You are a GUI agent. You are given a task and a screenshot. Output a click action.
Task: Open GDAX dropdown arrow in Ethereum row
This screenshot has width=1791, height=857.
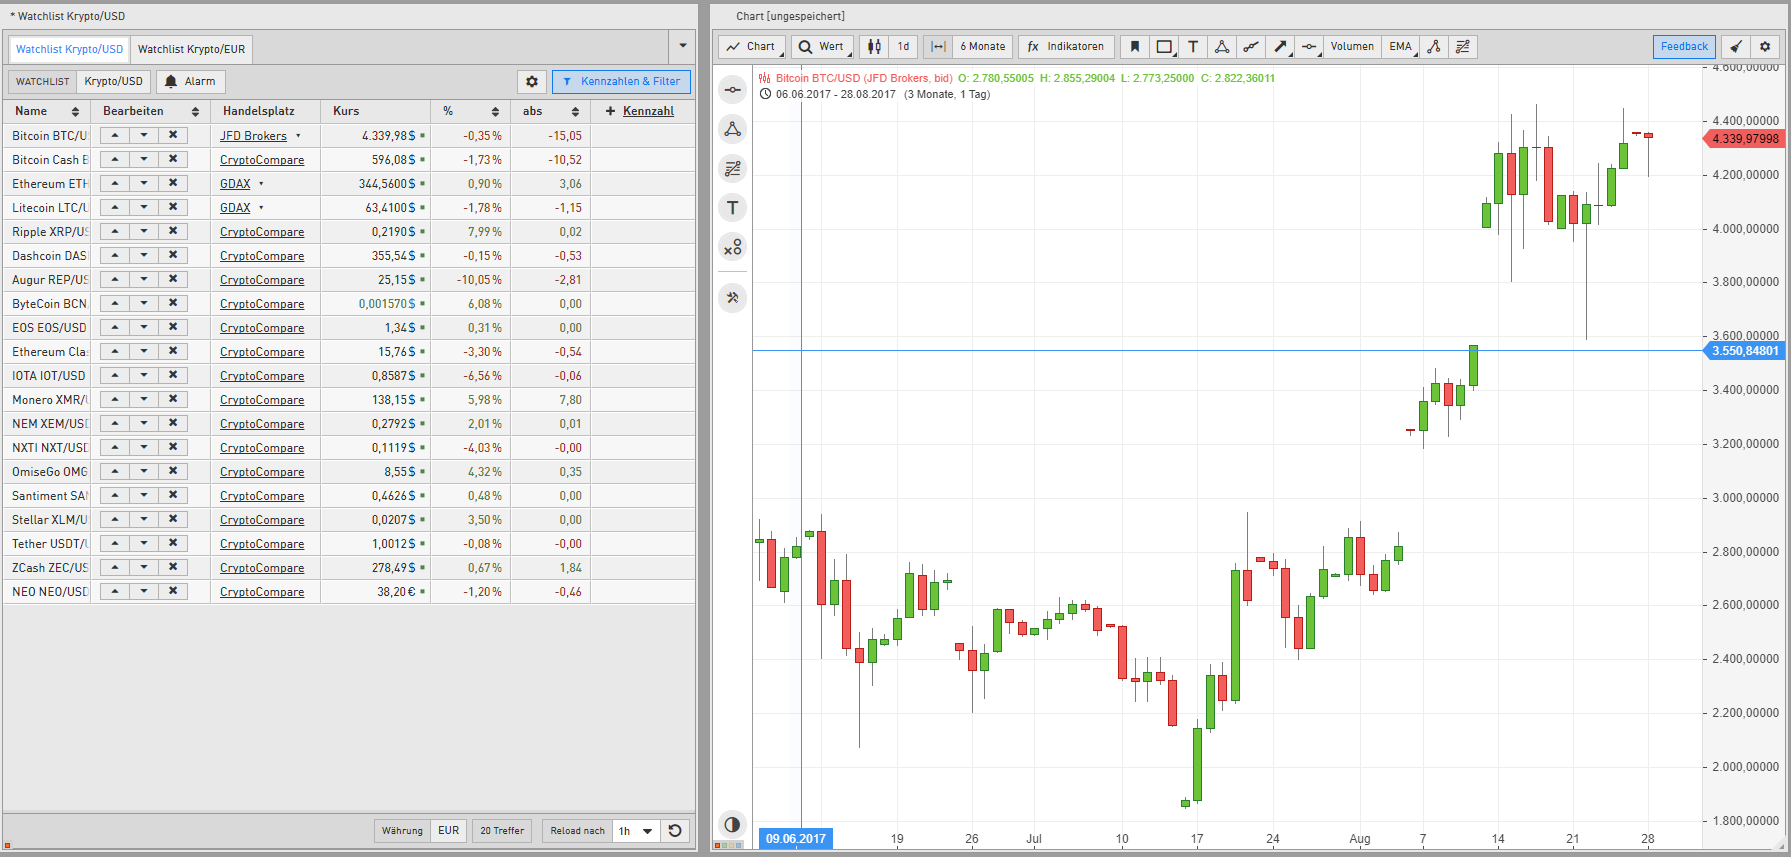tap(261, 184)
